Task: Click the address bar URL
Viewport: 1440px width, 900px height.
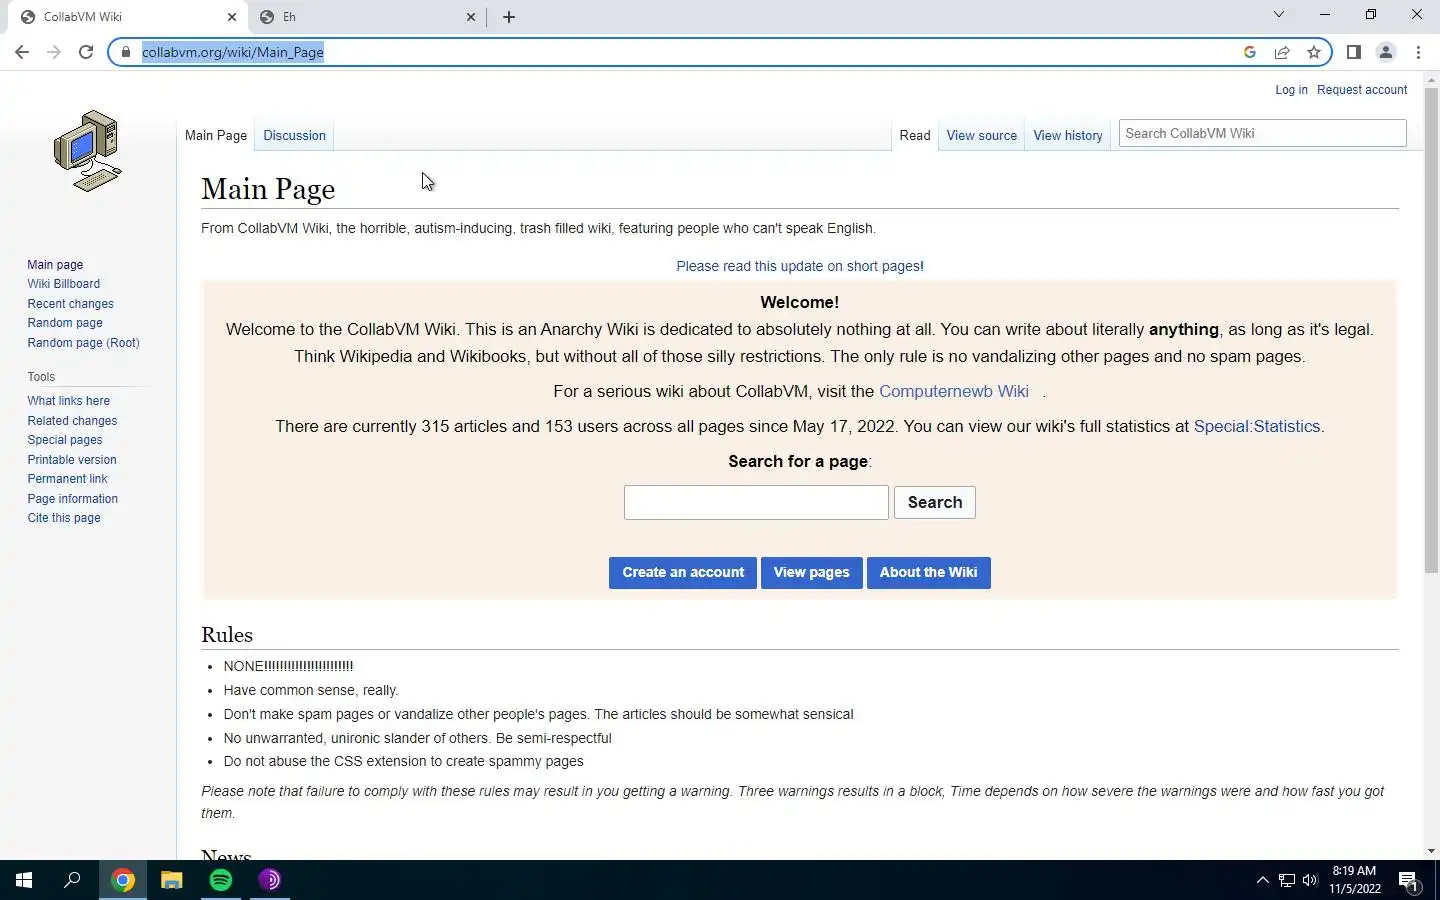Action: (x=233, y=52)
